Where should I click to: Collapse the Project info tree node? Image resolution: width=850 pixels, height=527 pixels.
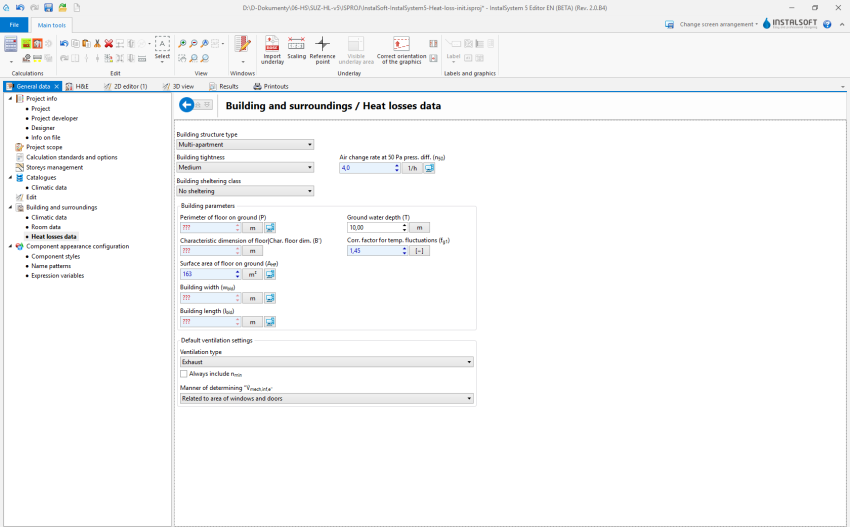coord(10,99)
